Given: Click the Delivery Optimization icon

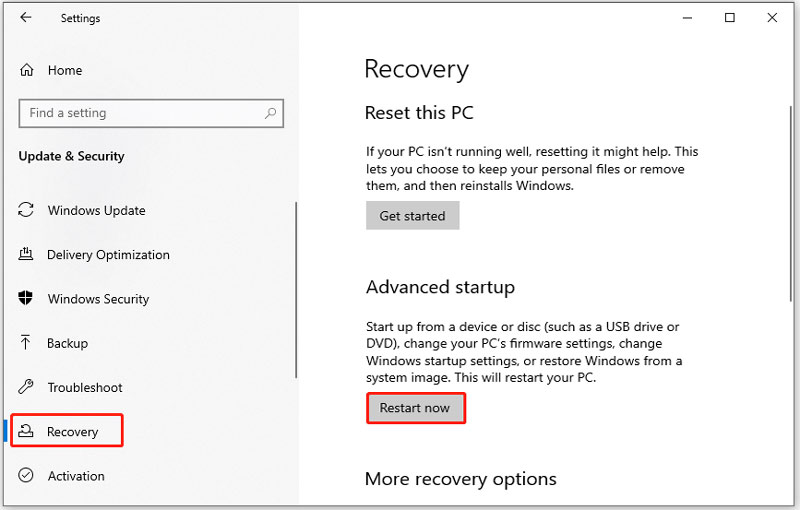Looking at the screenshot, I should pyautogui.click(x=27, y=255).
